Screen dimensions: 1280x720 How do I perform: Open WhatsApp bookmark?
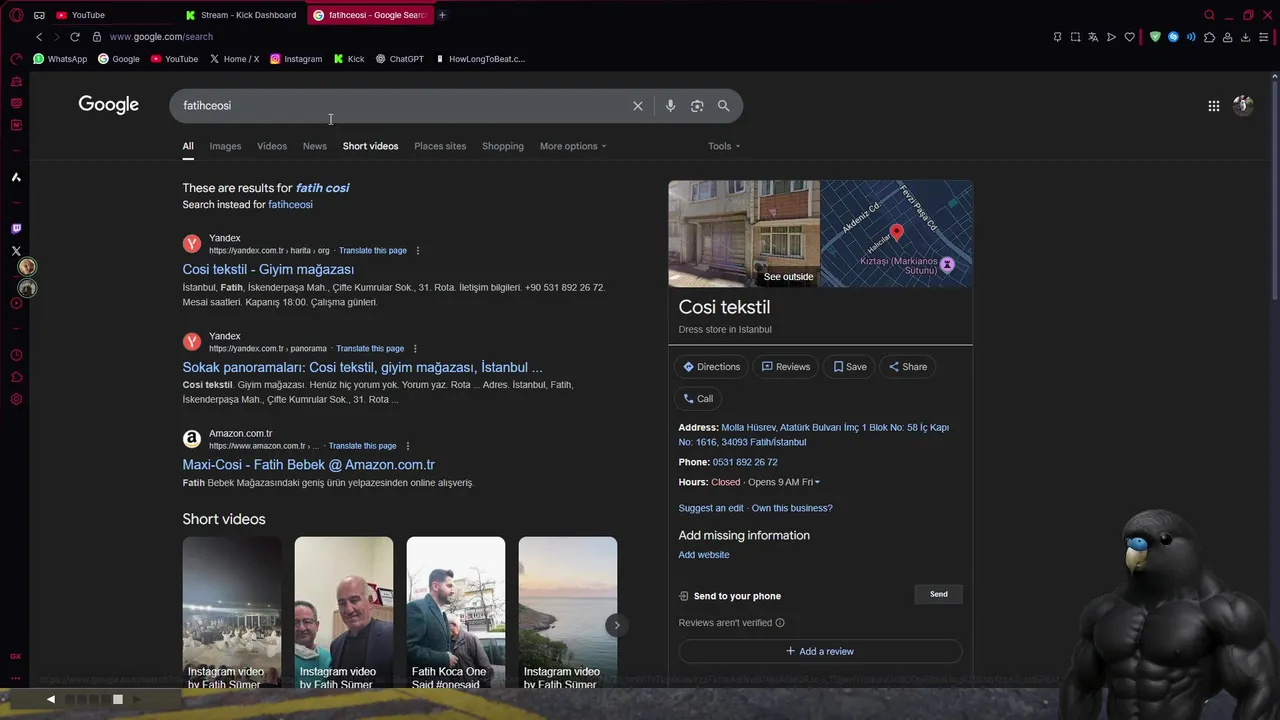(x=60, y=59)
